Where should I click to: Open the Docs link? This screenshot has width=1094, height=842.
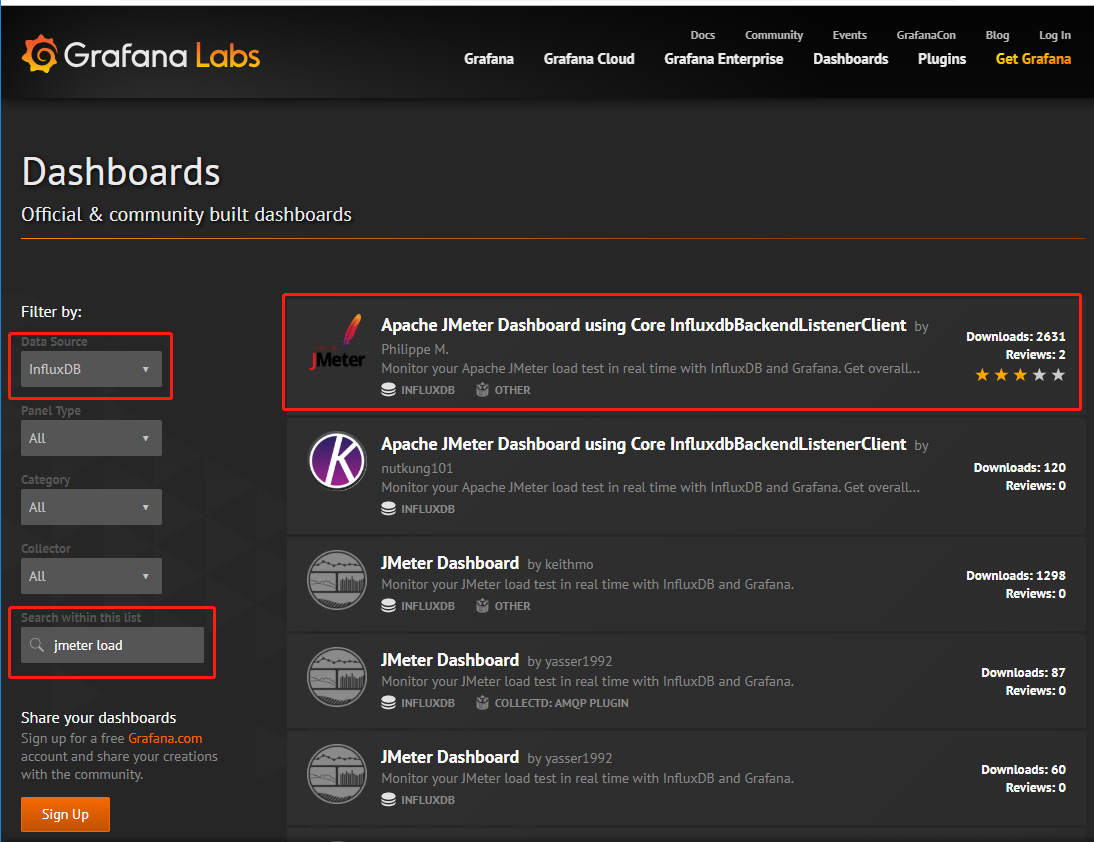click(703, 35)
